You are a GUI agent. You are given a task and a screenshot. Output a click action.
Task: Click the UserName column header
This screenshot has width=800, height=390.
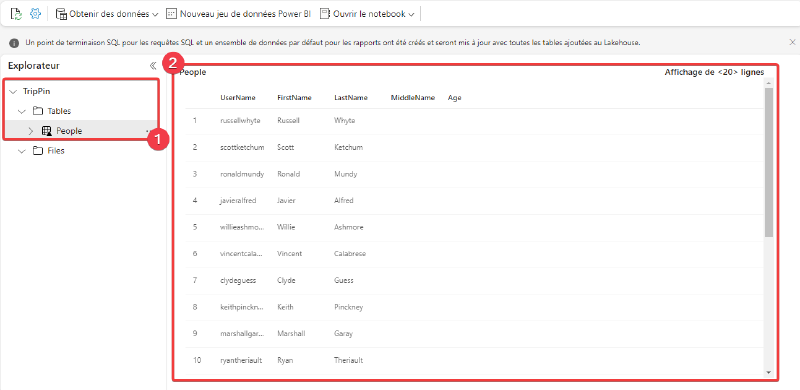click(x=238, y=98)
